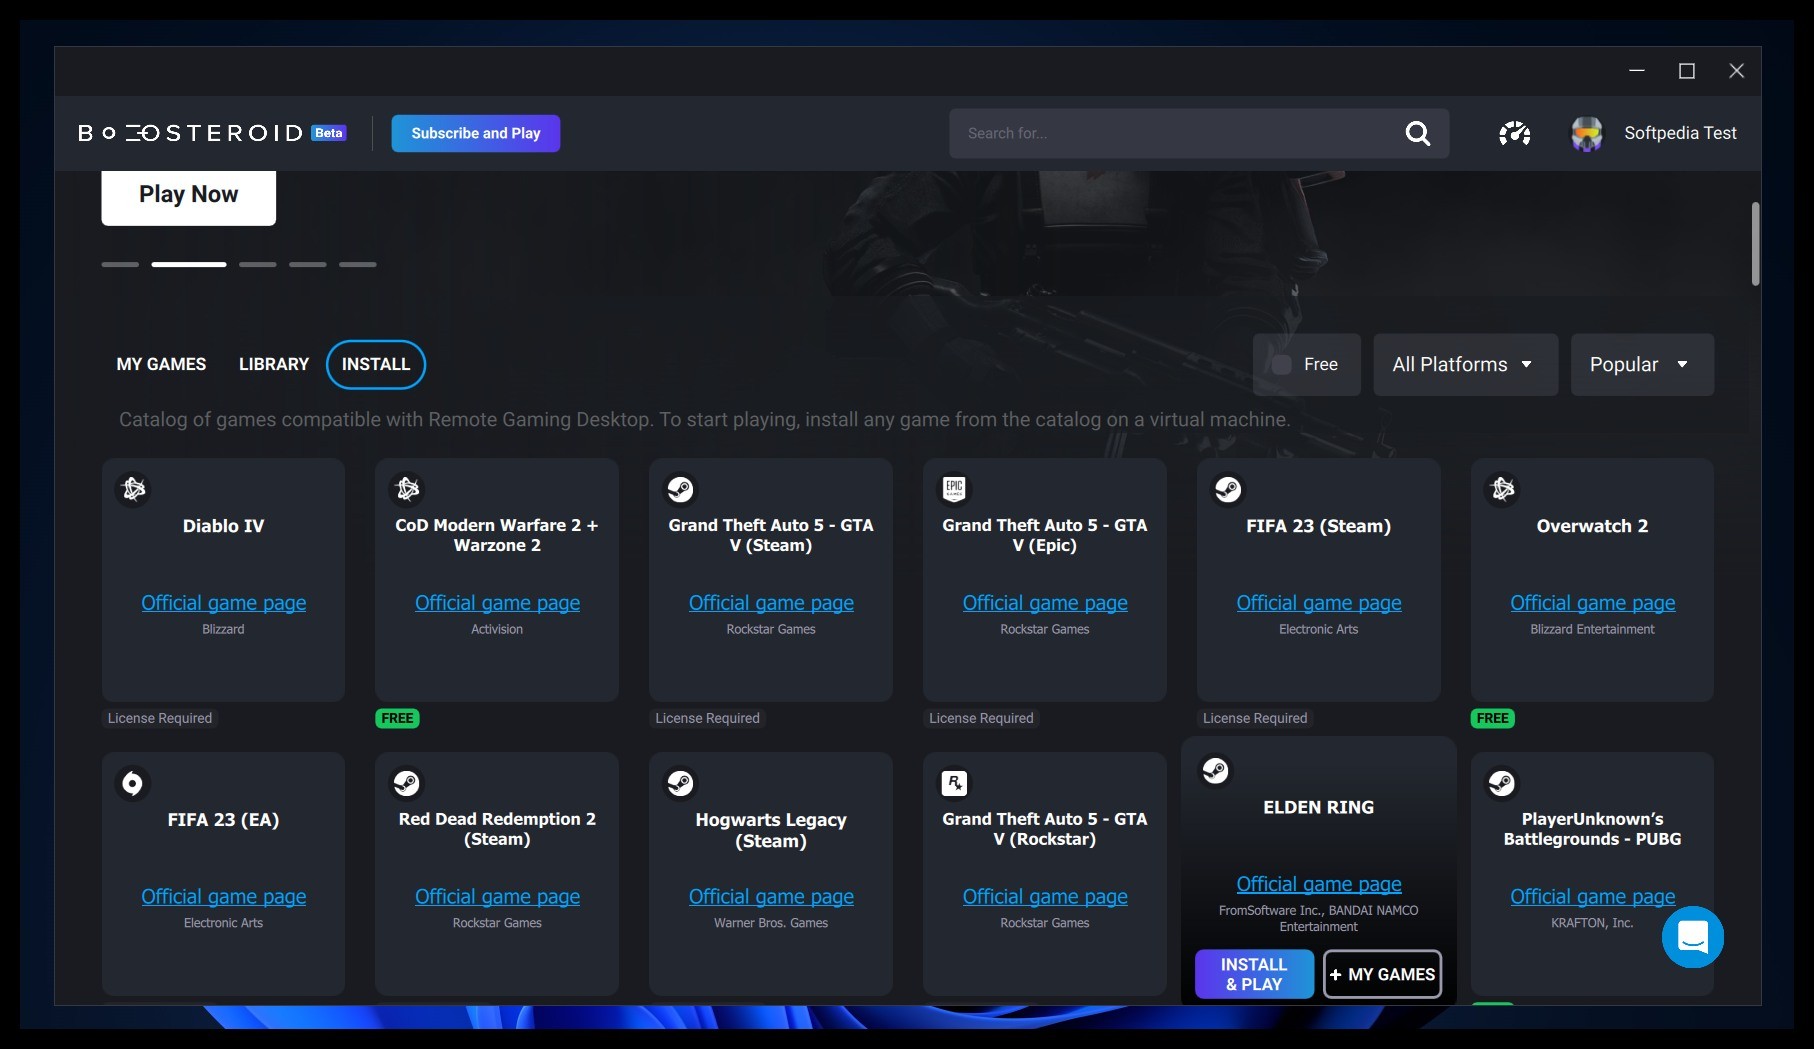Click Steam icon on FIFA 23 (Steam) card
The image size is (1814, 1049).
coord(1228,489)
